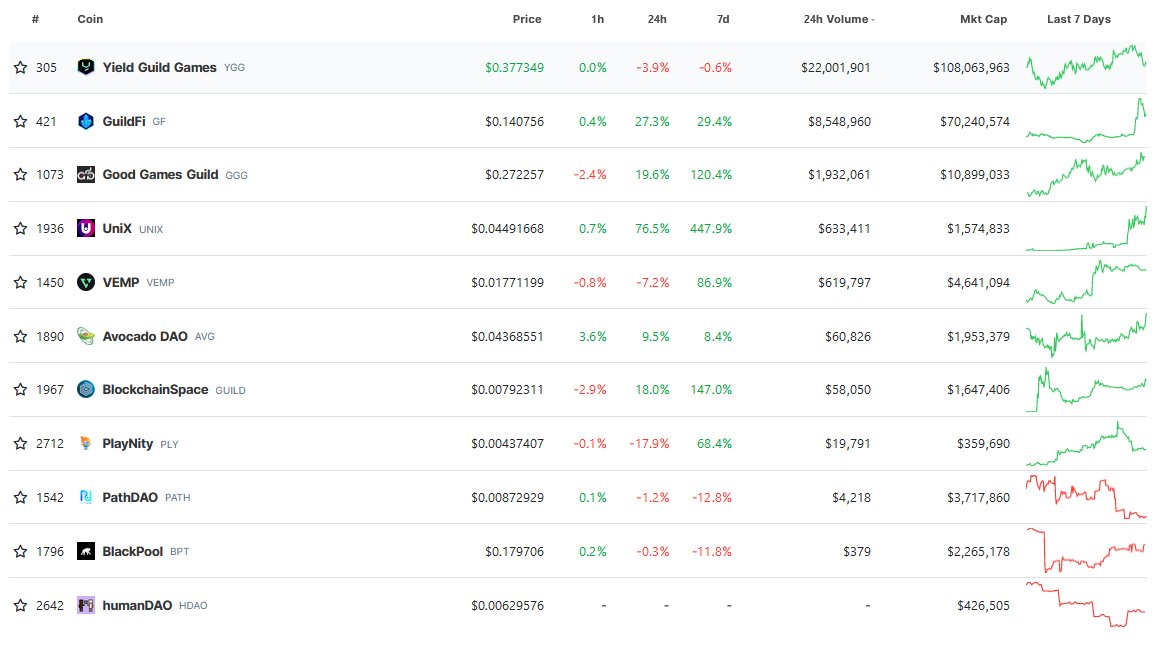Viewport: 1170px width, 645px height.
Task: Sort the table by Coin name
Action: coord(90,19)
